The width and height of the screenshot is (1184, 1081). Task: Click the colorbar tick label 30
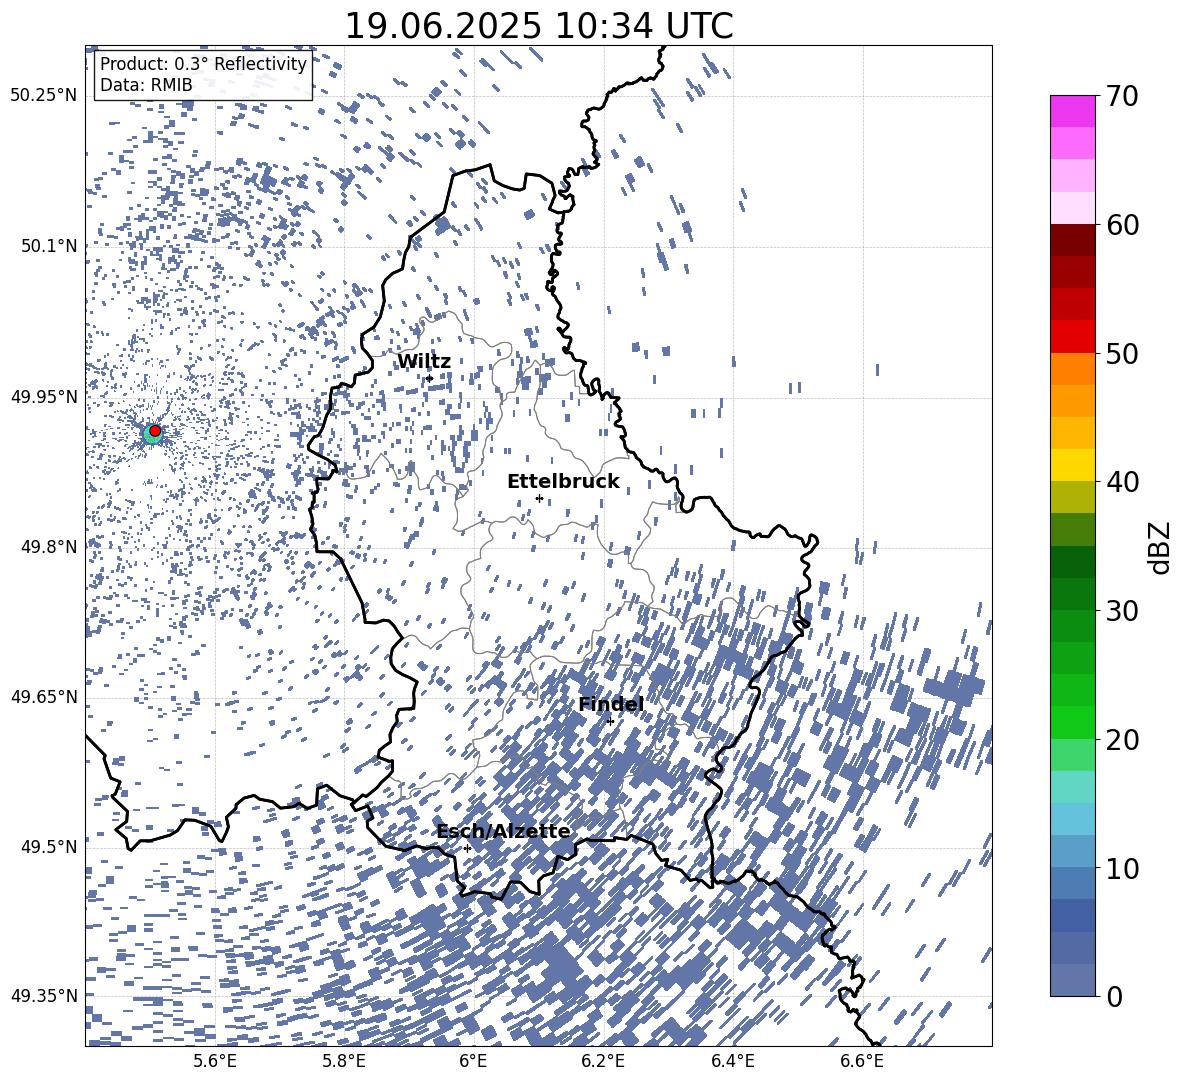click(x=1122, y=611)
